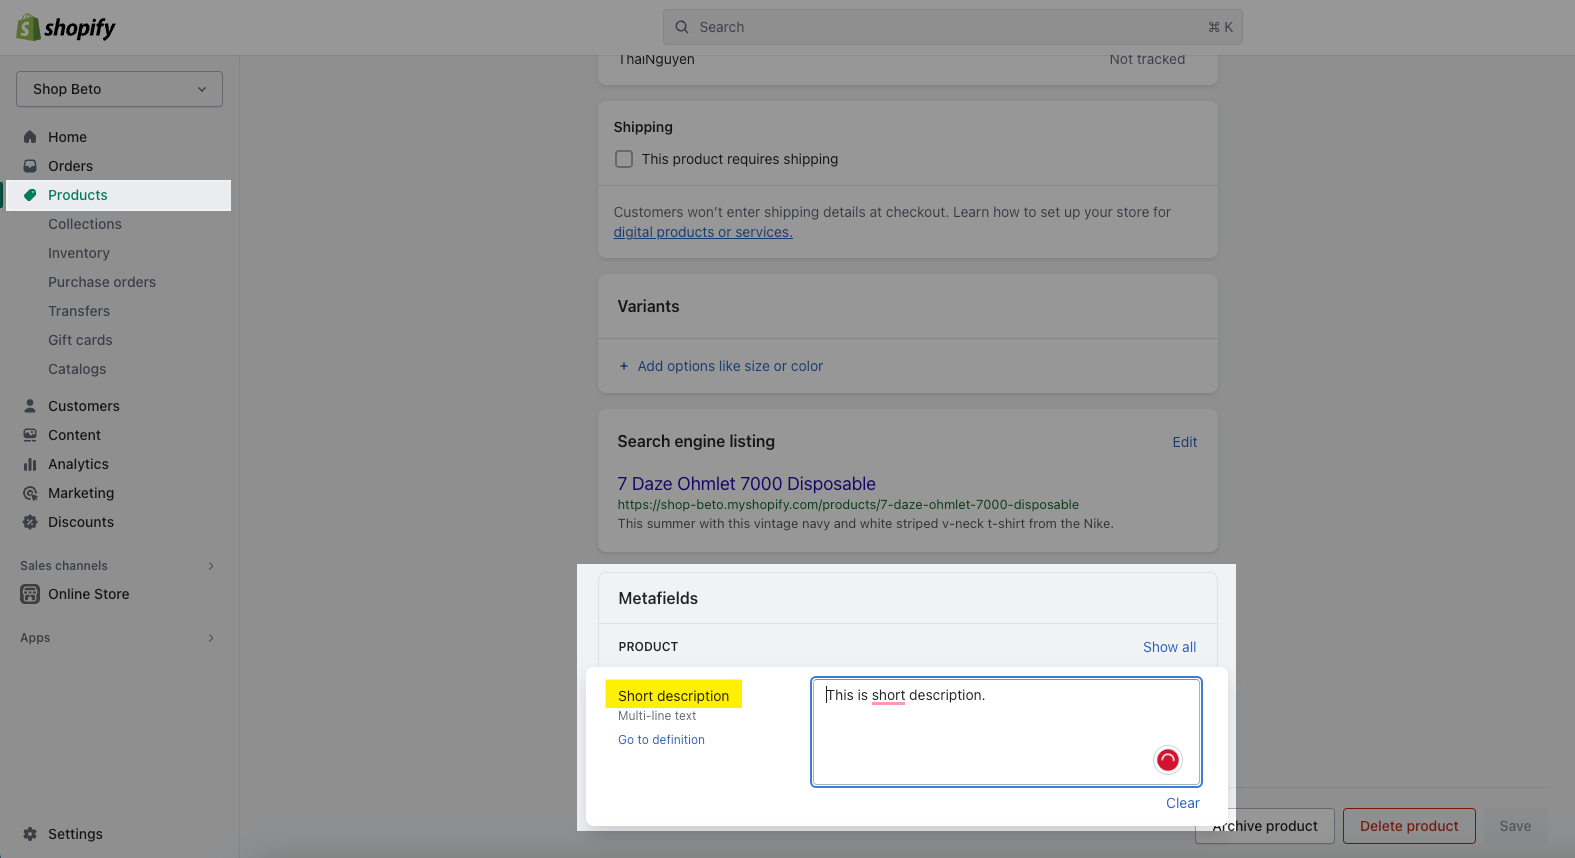This screenshot has height=858, width=1575.
Task: Open the Shop Beto store switcher dropdown
Action: click(x=119, y=89)
